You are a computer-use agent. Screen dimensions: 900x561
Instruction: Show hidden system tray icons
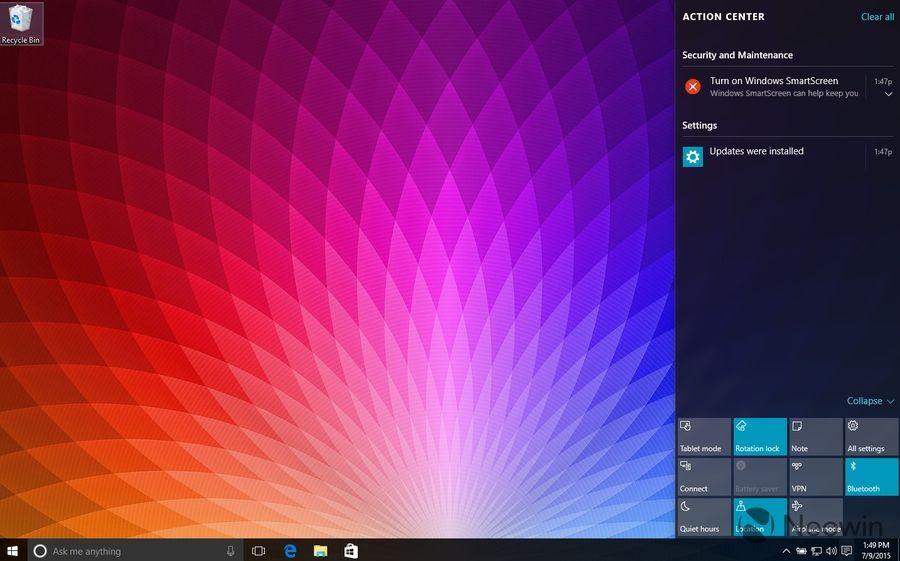(786, 551)
